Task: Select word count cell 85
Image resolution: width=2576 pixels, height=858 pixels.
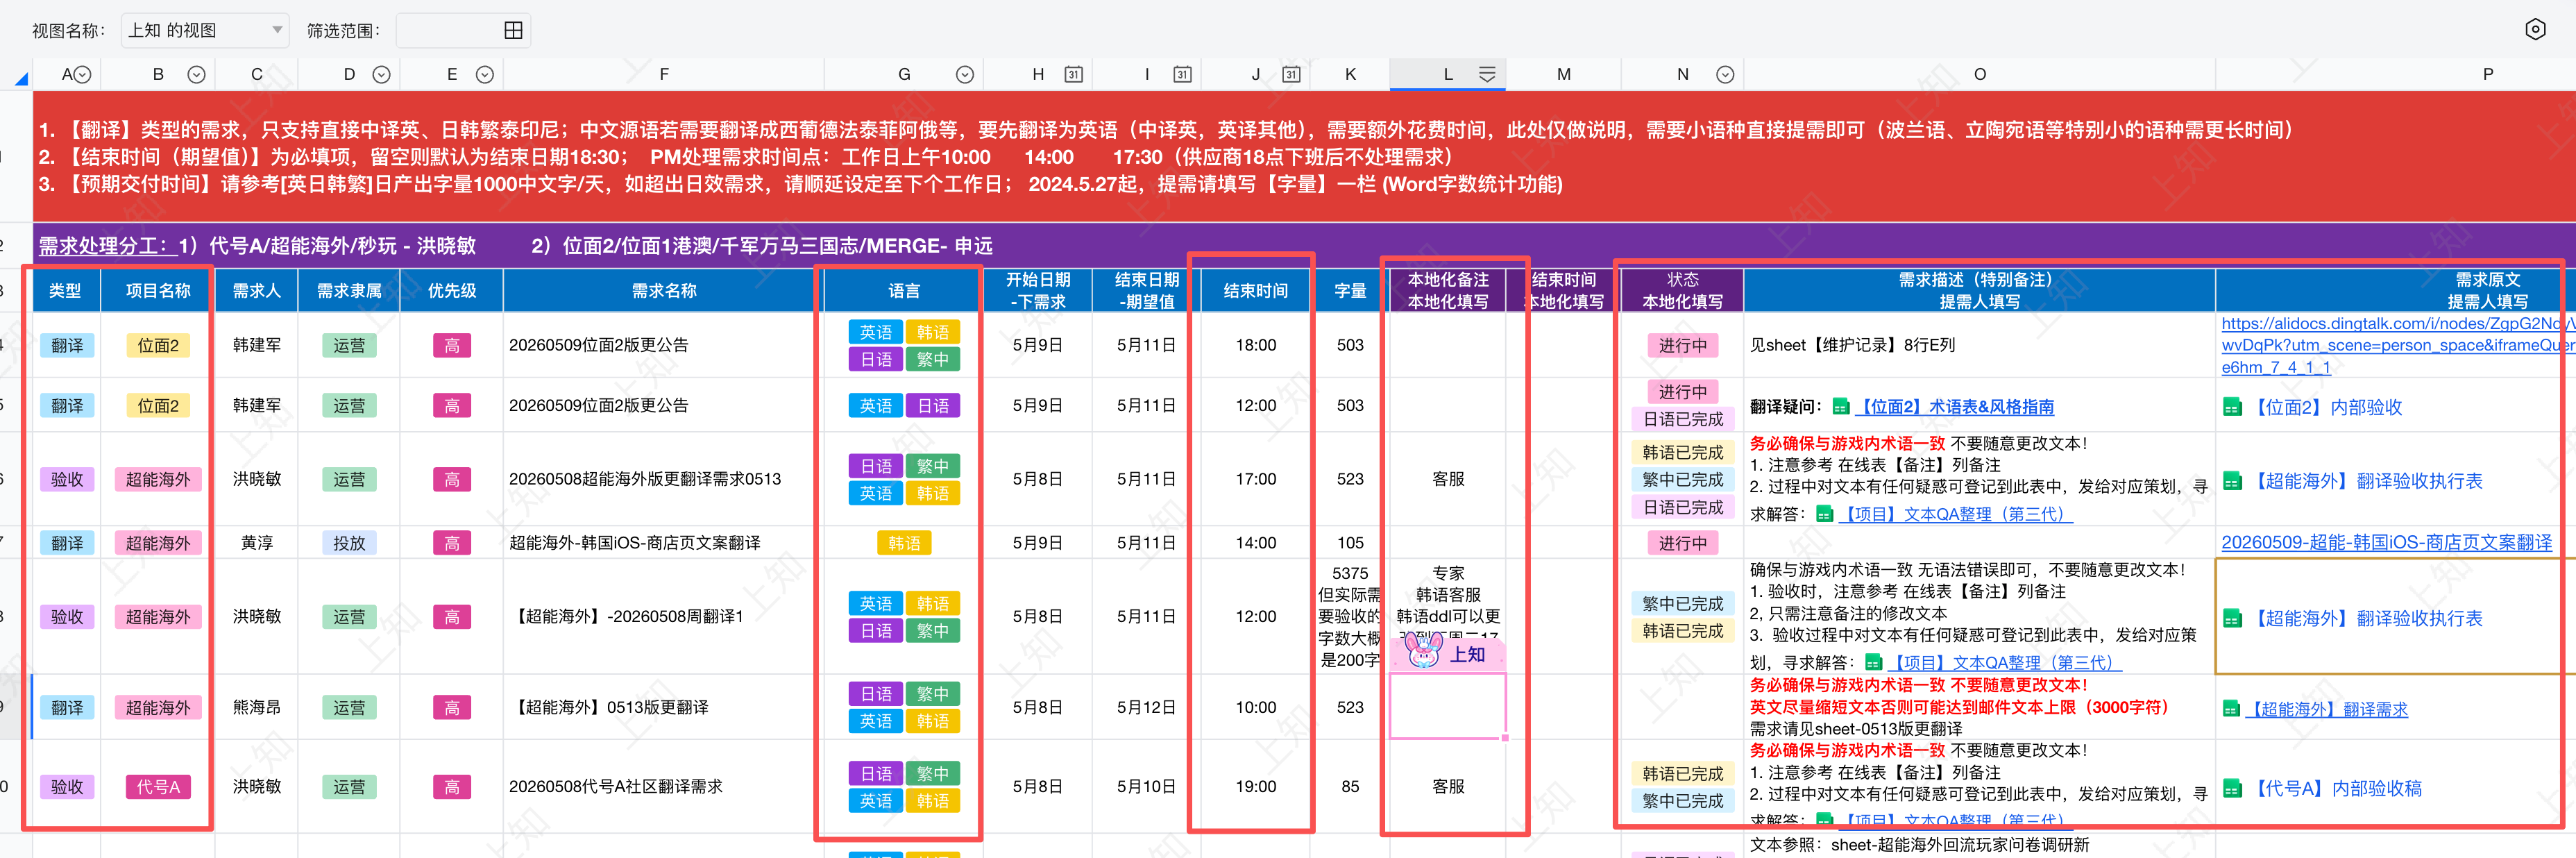Action: point(1350,787)
